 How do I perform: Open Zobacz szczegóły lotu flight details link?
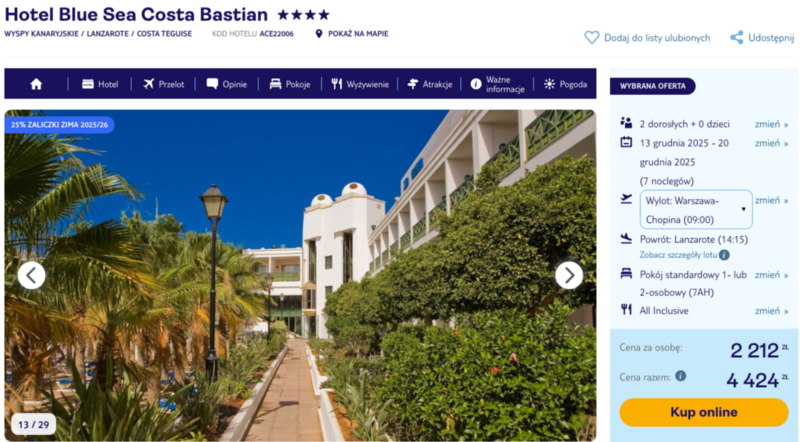pos(678,255)
